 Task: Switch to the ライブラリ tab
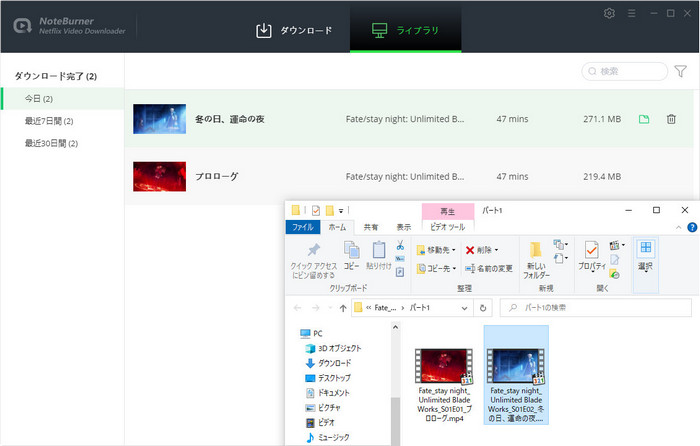tap(405, 30)
